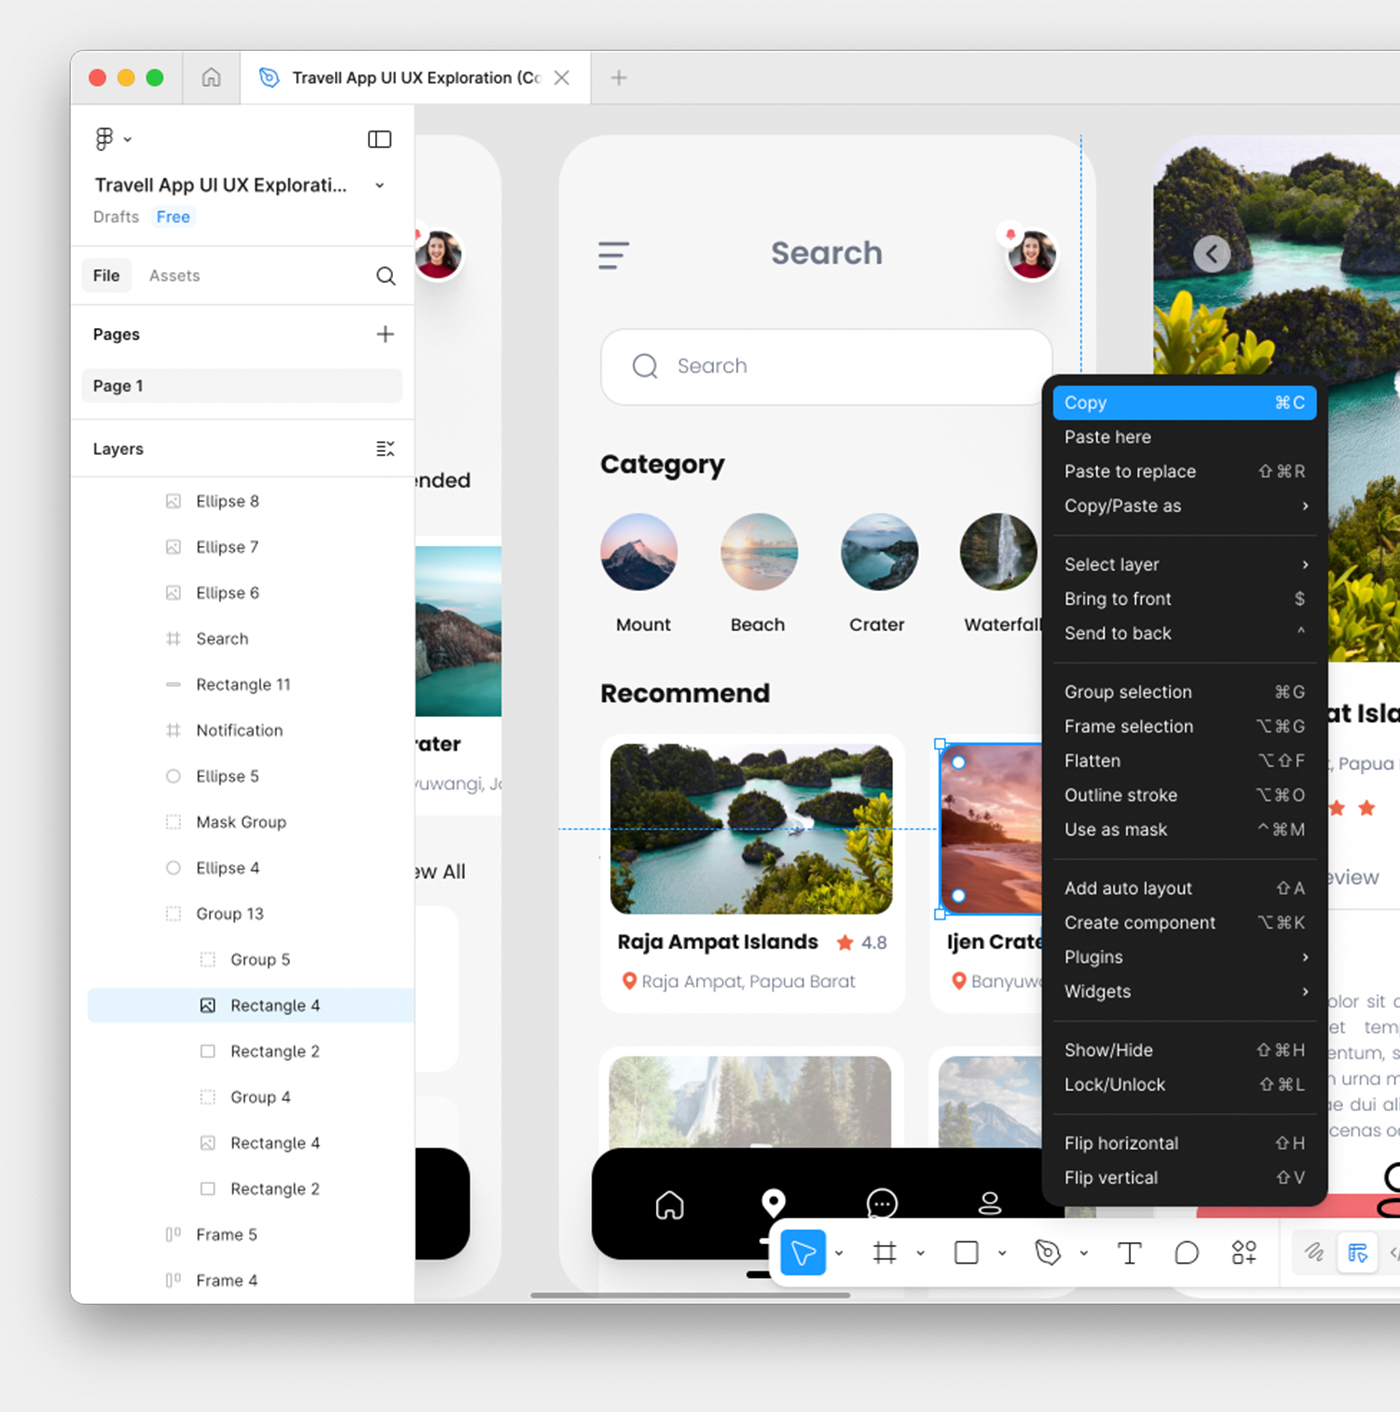1400x1412 pixels.
Task: Switch to Design mode toggle
Action: 1357,1253
